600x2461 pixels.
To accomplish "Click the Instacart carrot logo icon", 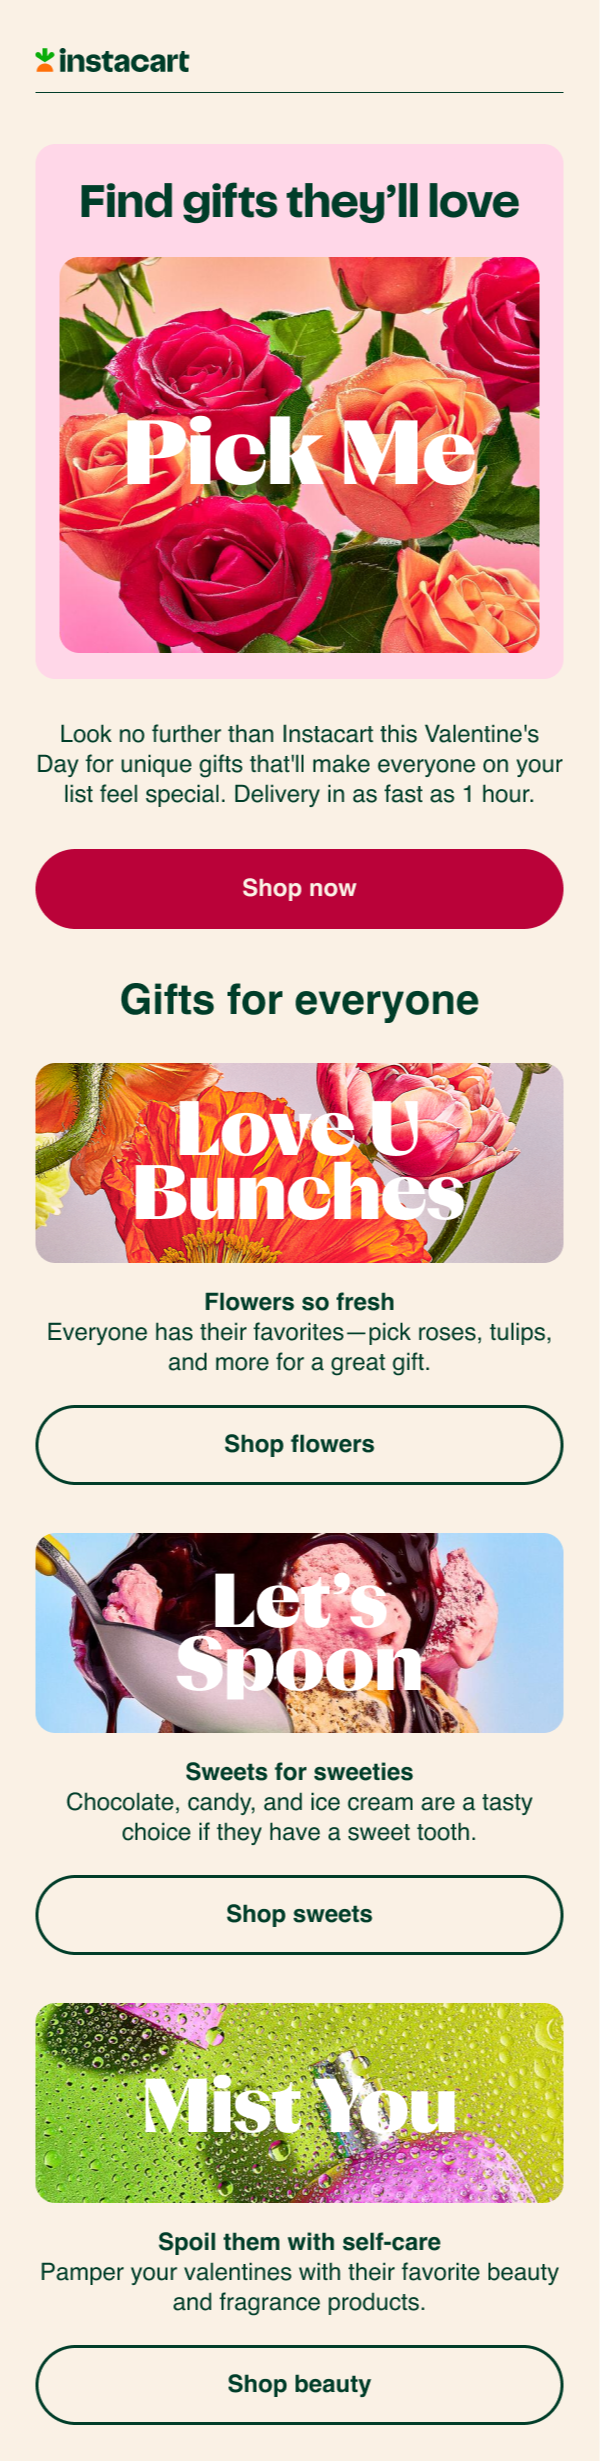I will tap(45, 61).
